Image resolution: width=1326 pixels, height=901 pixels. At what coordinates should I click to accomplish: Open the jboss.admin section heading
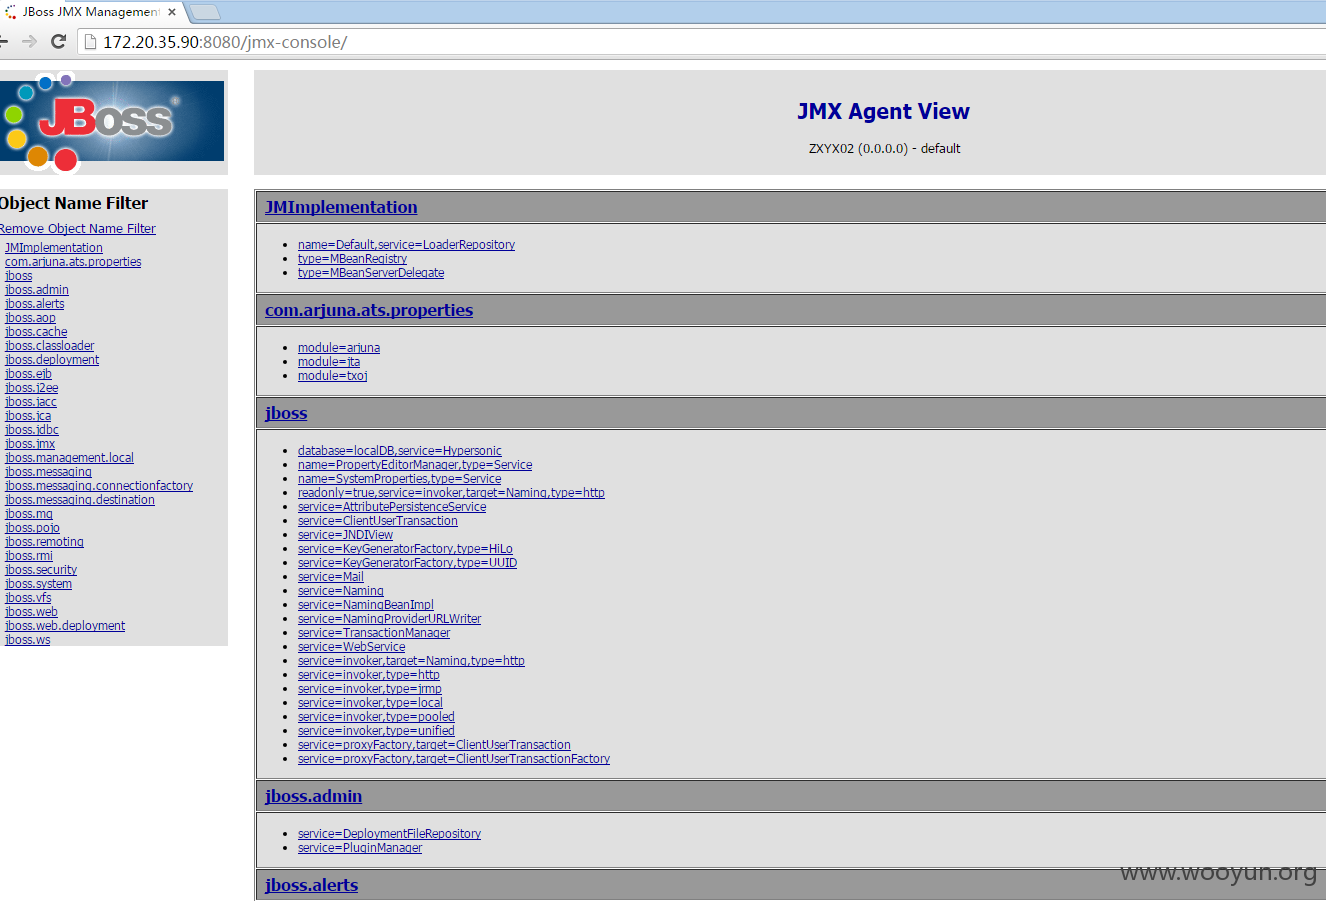[x=313, y=796]
